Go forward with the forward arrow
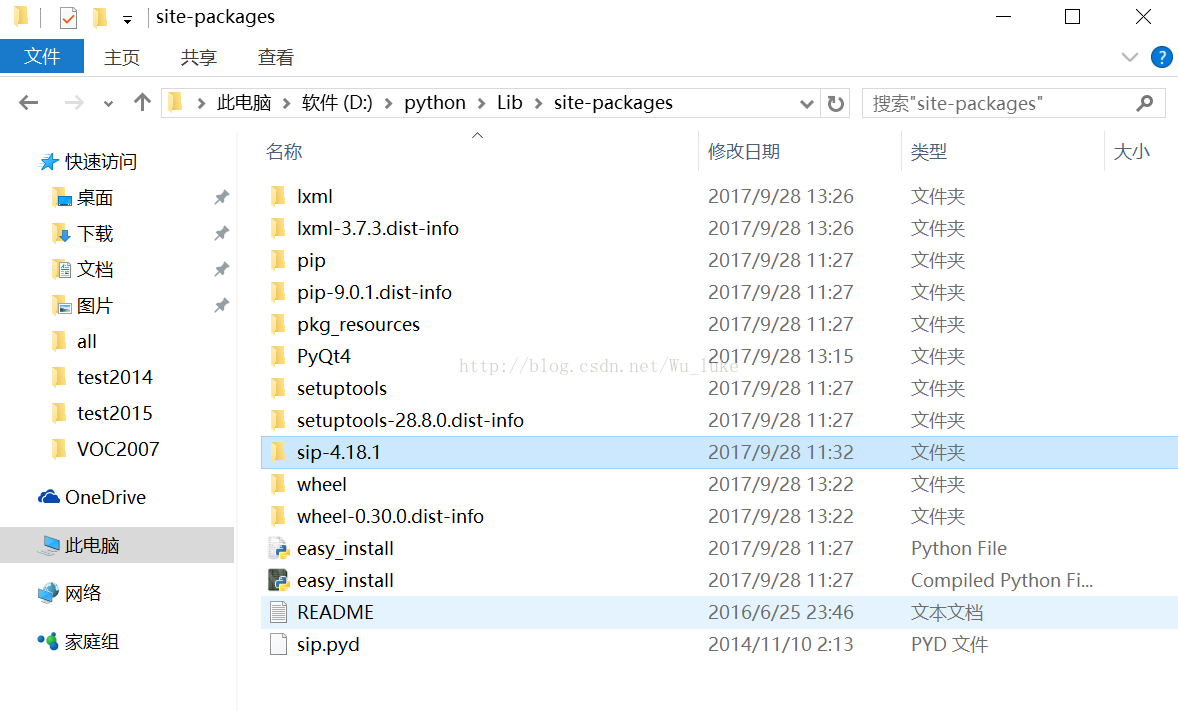 pos(74,103)
